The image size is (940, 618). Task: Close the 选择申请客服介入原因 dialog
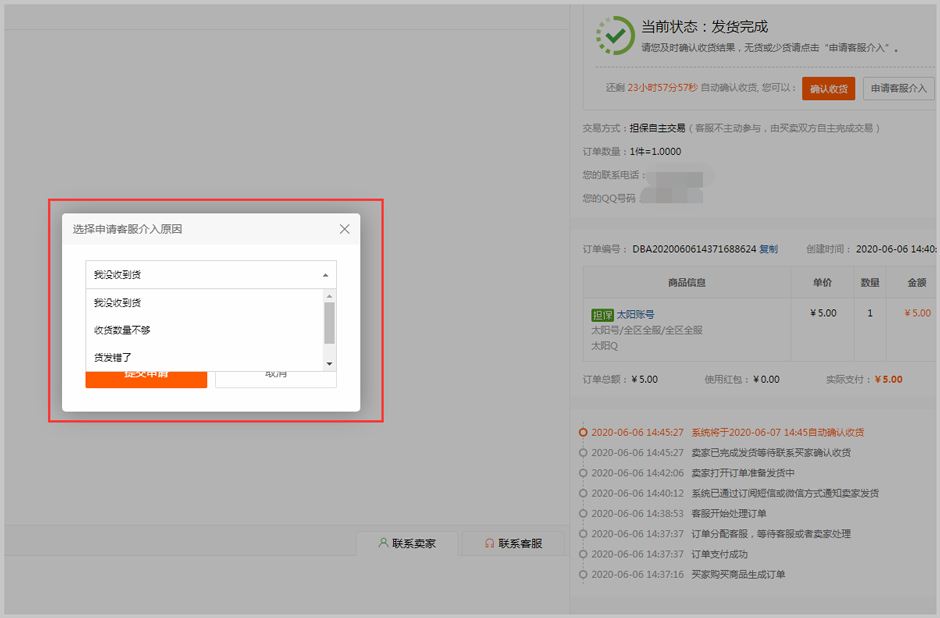tap(344, 229)
